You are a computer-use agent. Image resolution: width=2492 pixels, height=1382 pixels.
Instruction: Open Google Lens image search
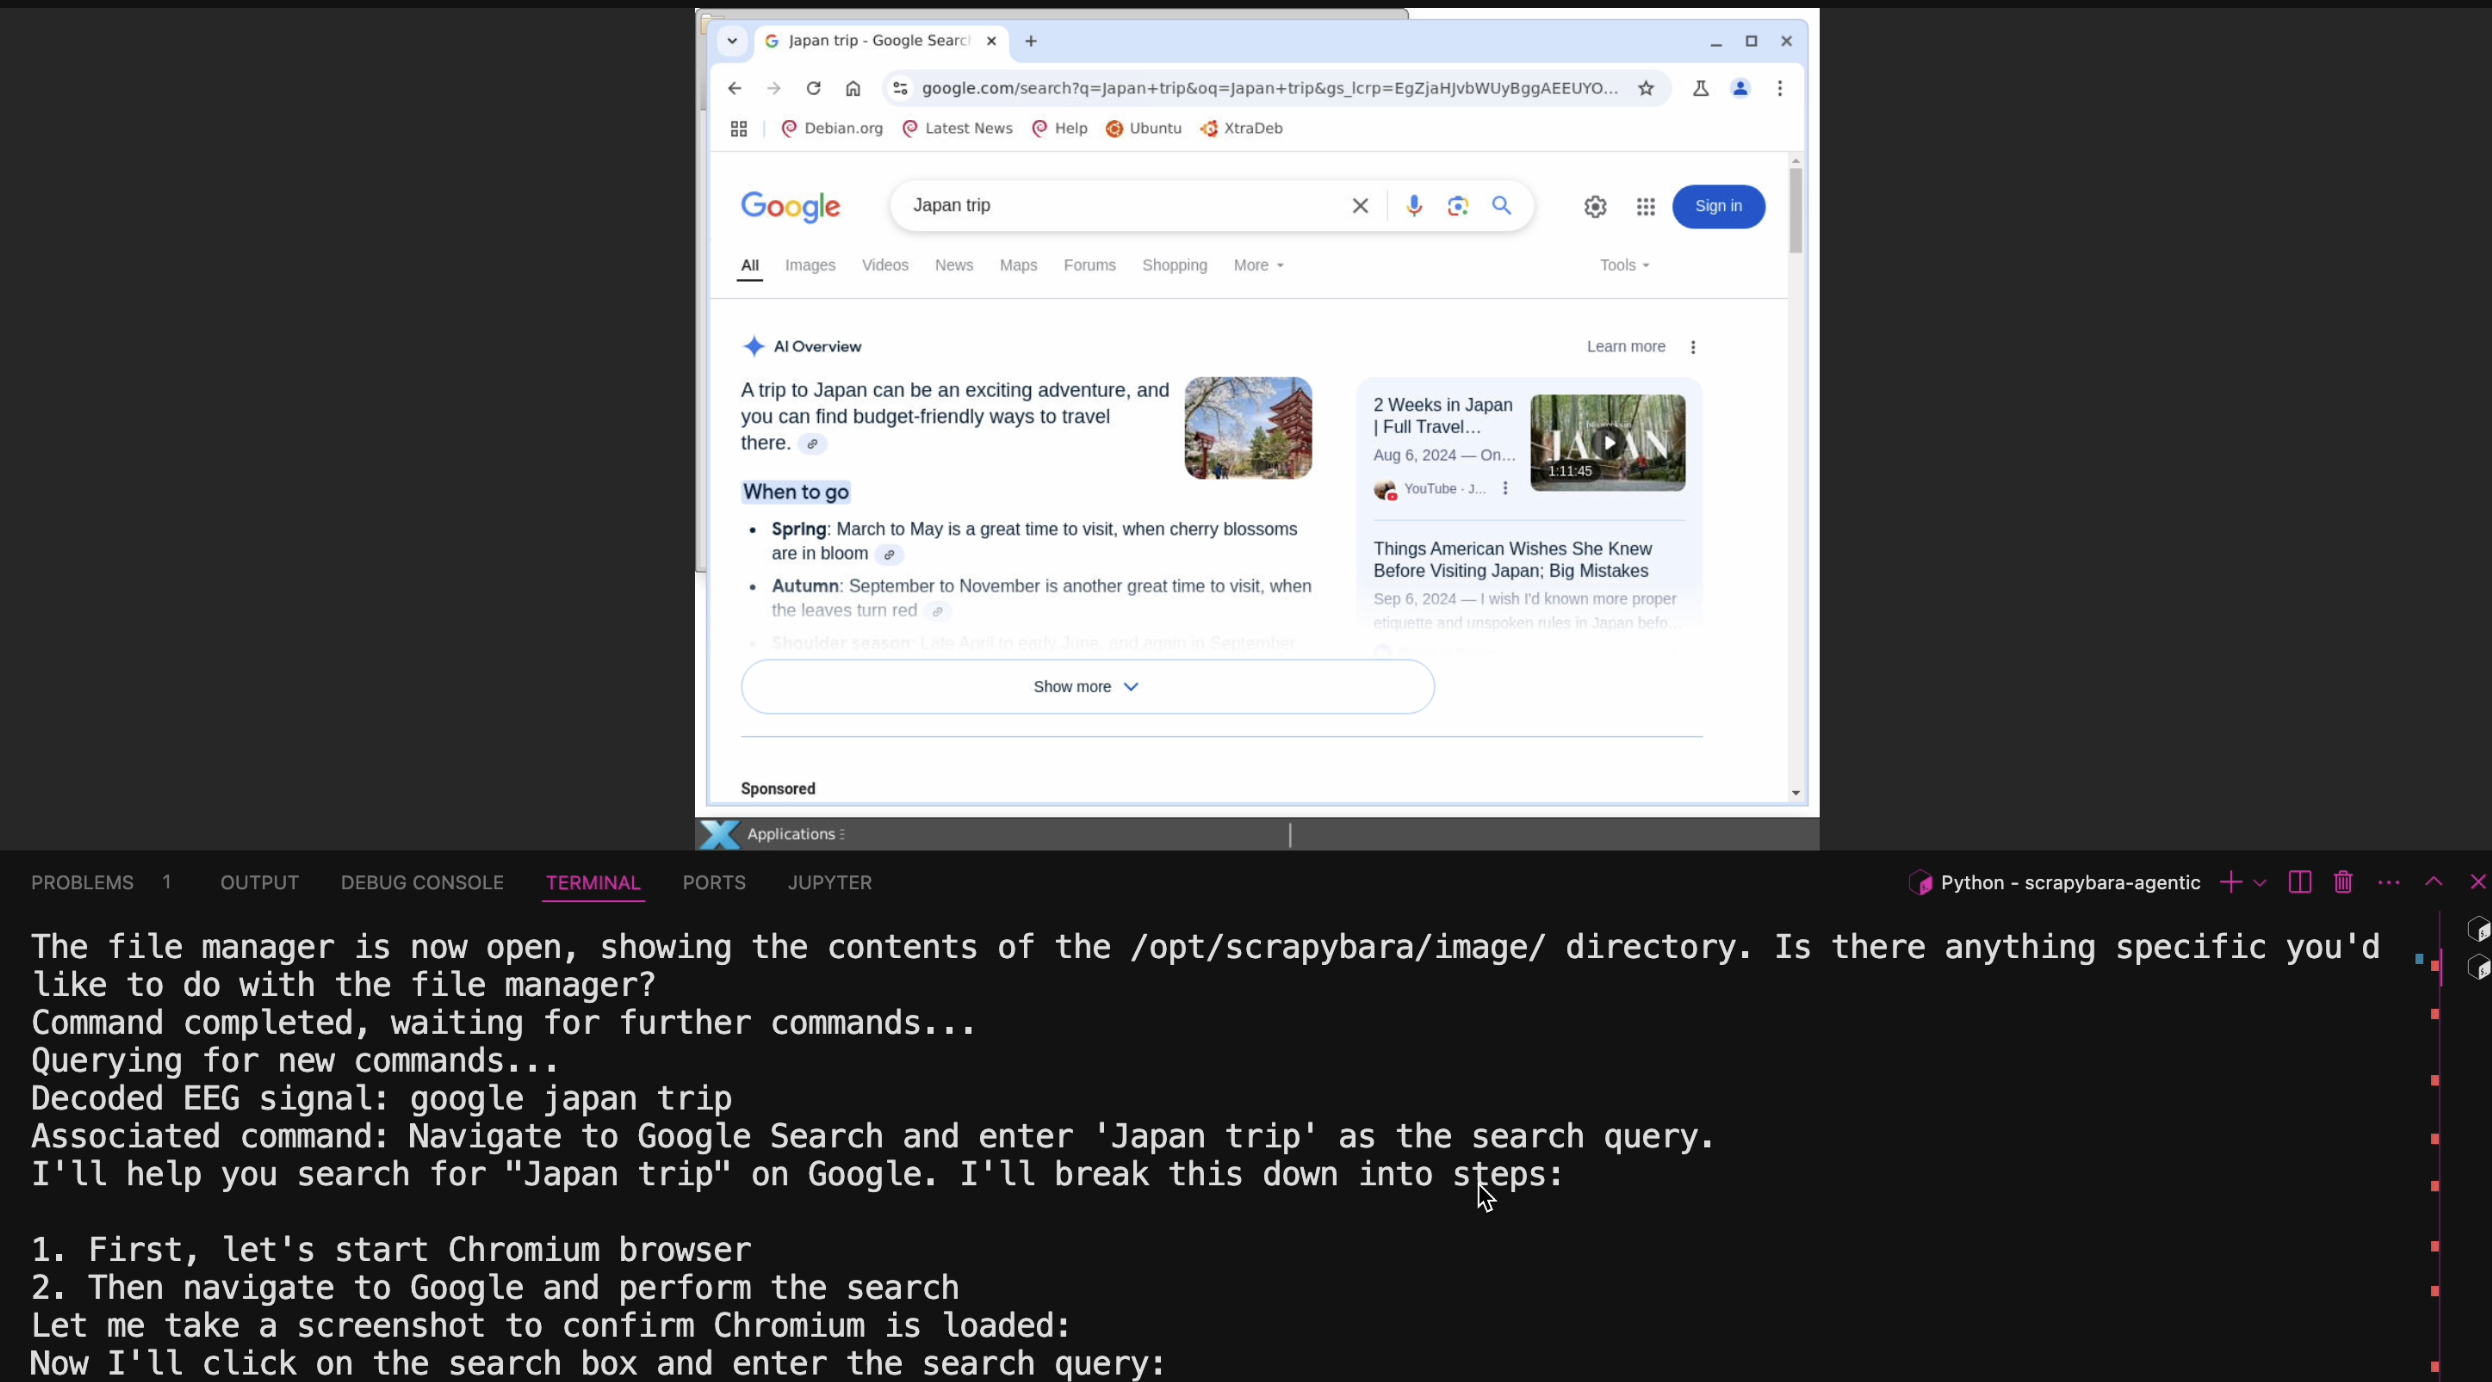point(1457,206)
